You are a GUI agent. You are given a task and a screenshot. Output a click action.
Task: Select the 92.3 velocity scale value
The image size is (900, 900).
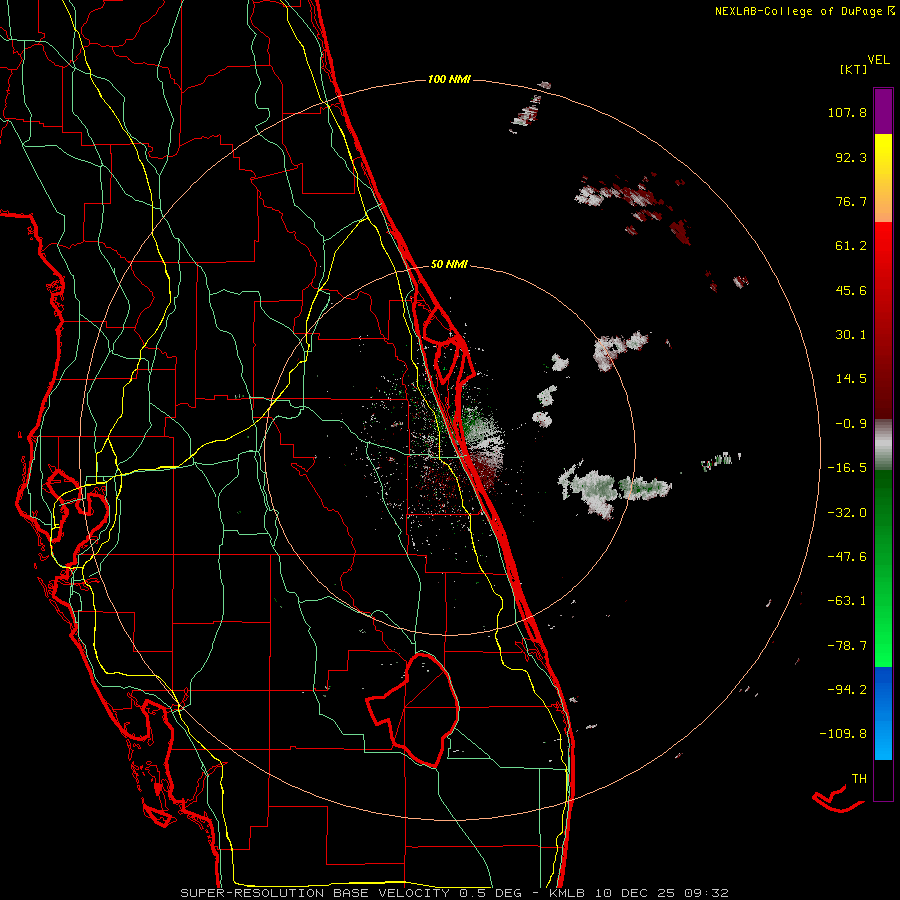[x=851, y=157]
